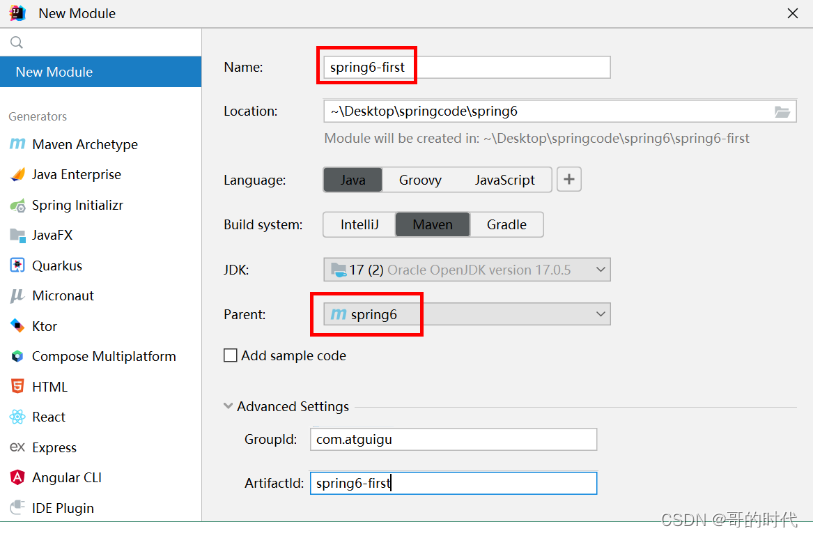
Task: Select the React generator icon
Action: click(18, 417)
